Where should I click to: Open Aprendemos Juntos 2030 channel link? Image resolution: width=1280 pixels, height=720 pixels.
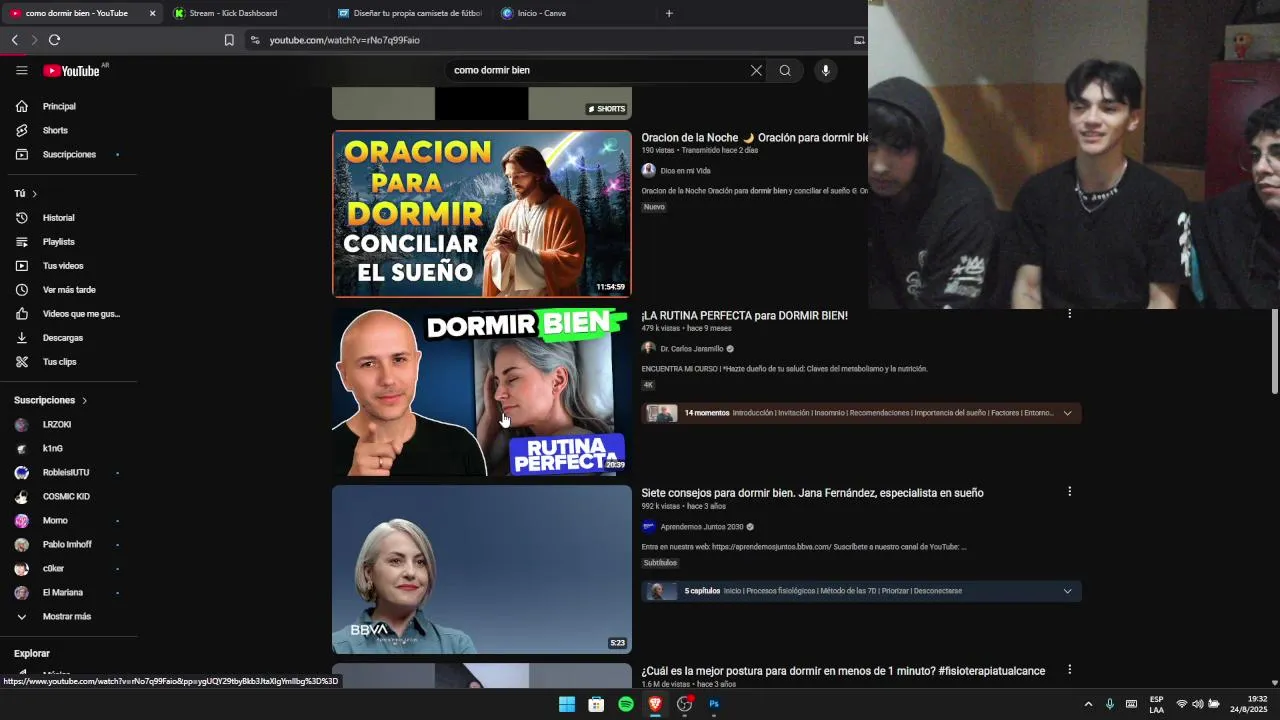click(702, 527)
